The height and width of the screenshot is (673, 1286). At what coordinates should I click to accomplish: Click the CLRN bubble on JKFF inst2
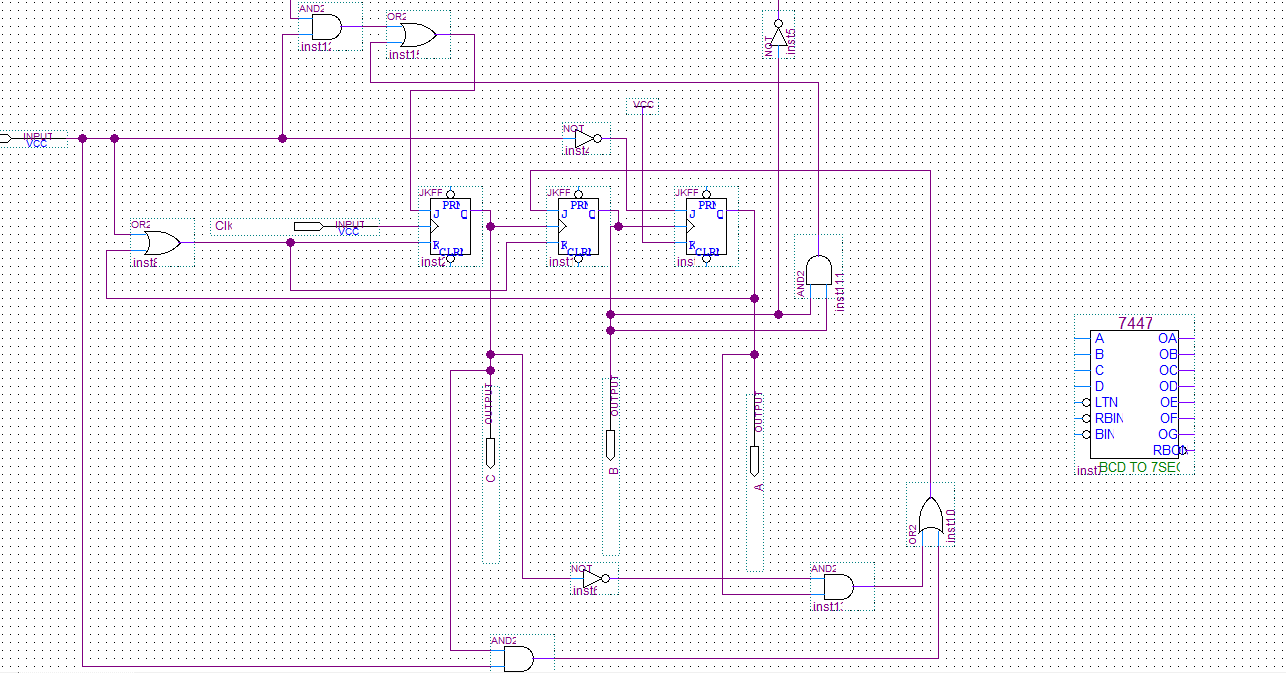pos(450,260)
